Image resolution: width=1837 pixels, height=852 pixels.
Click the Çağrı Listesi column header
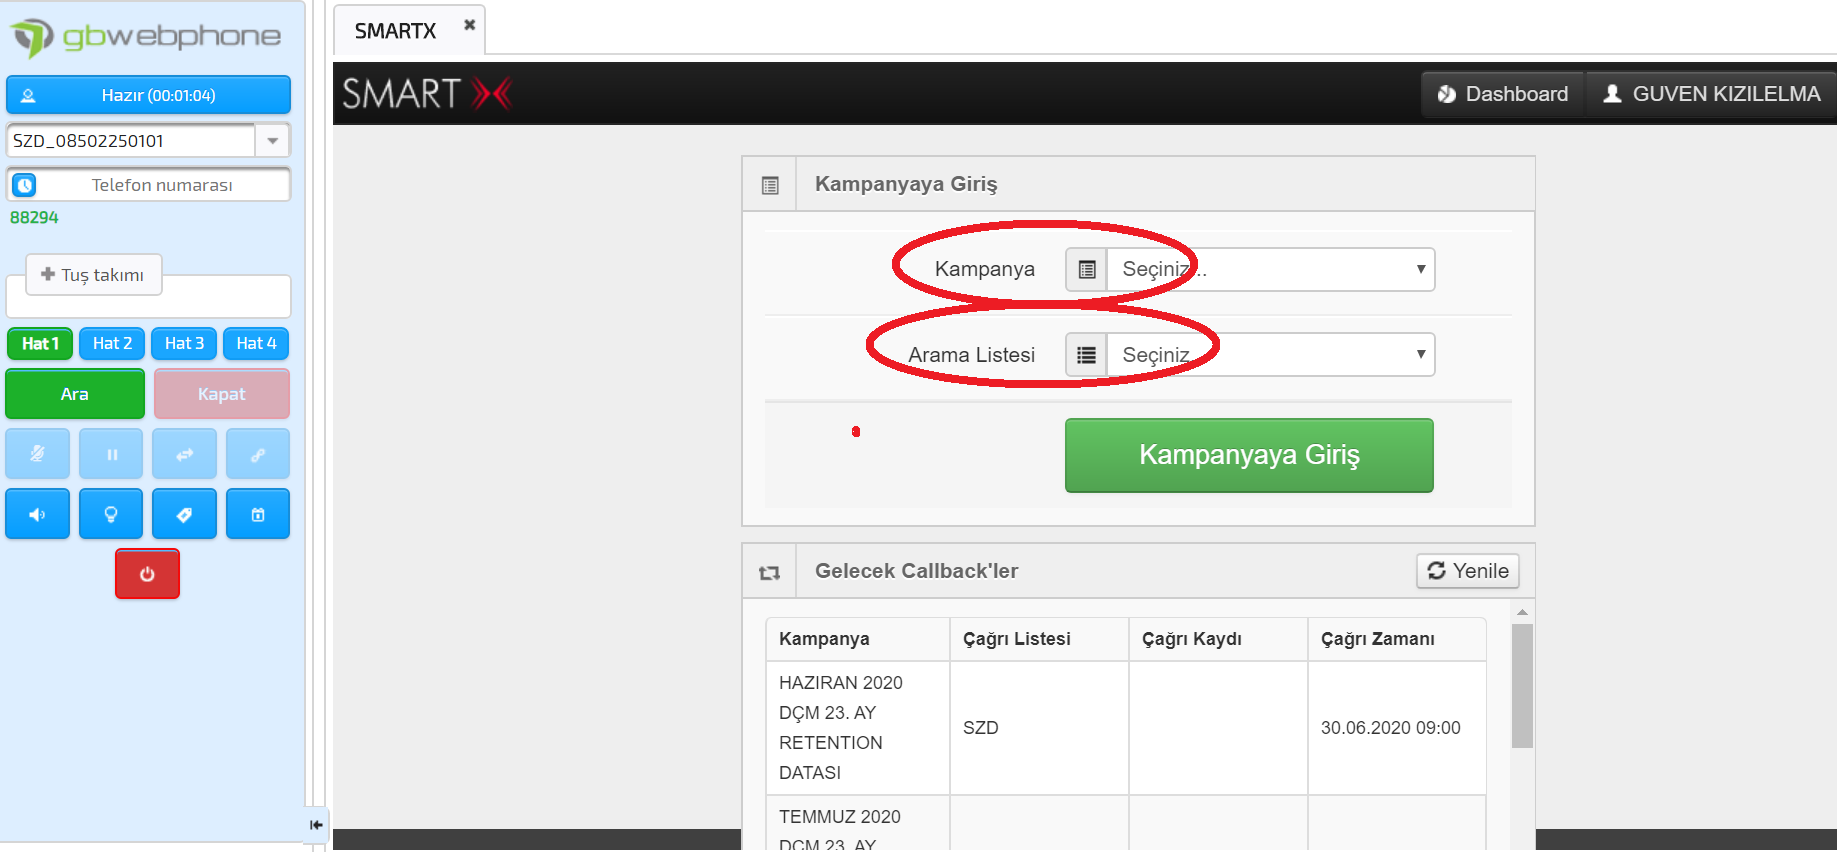[x=1039, y=640]
